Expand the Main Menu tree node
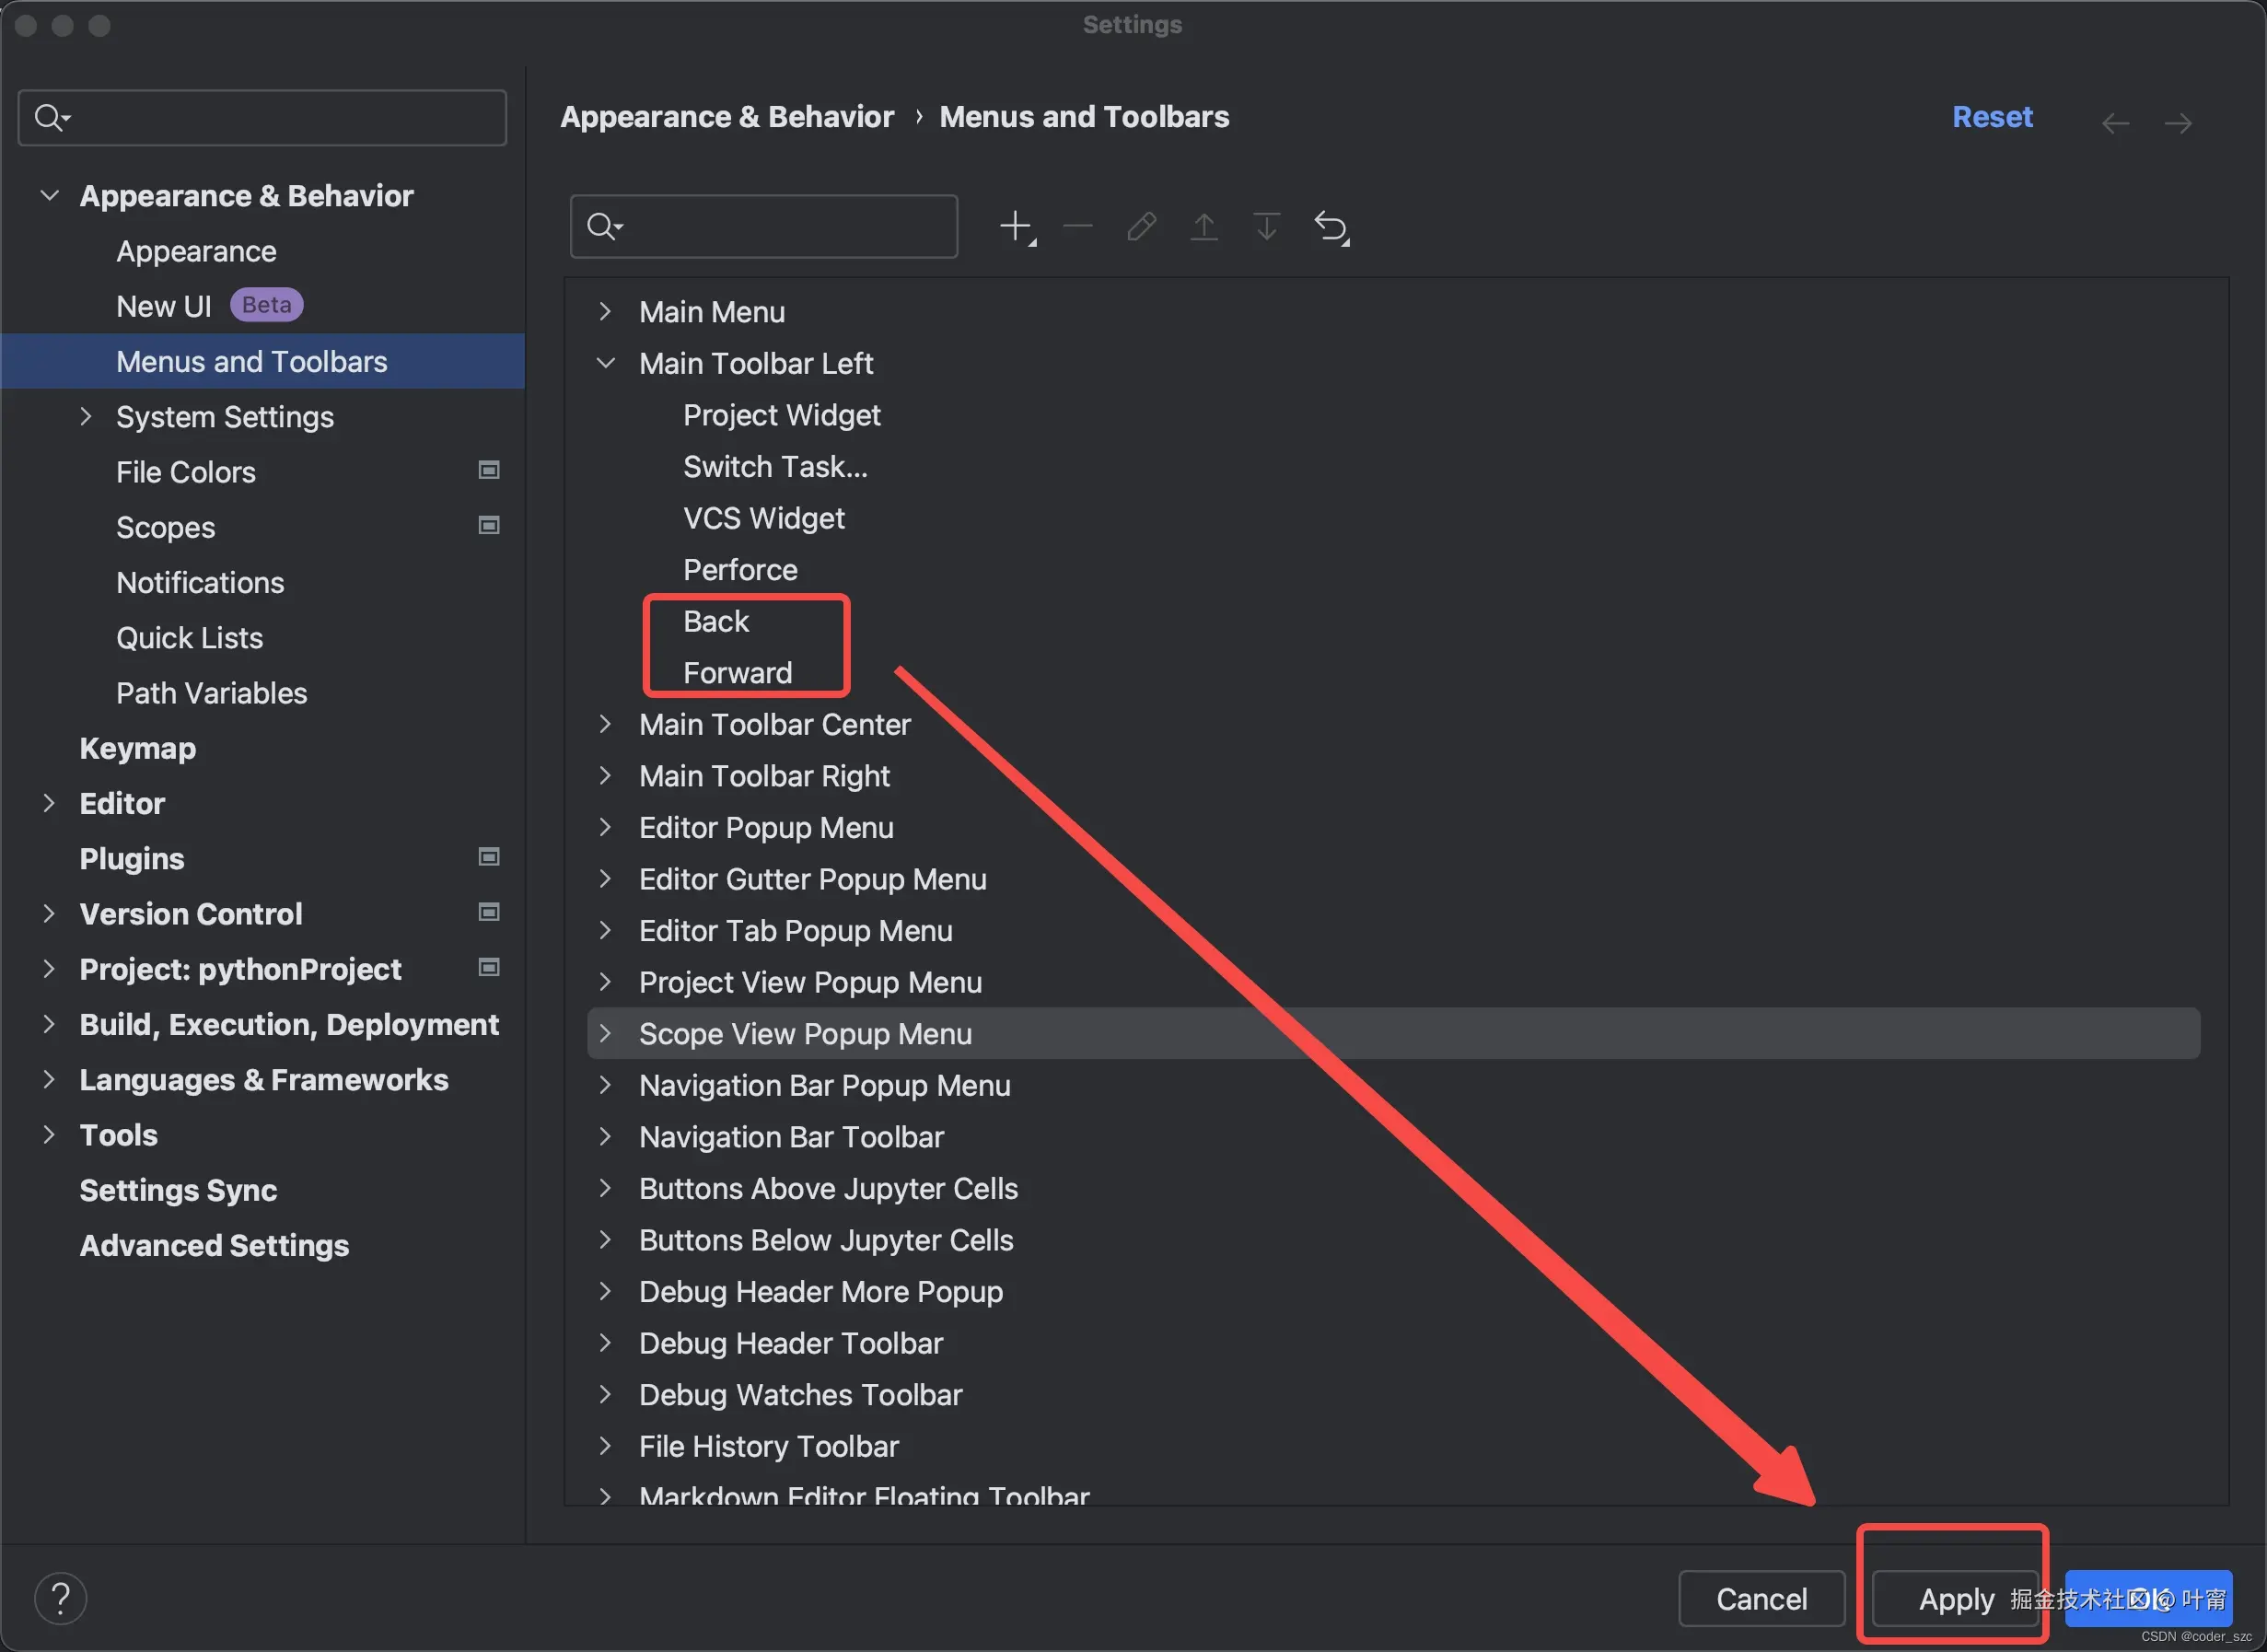 [605, 311]
